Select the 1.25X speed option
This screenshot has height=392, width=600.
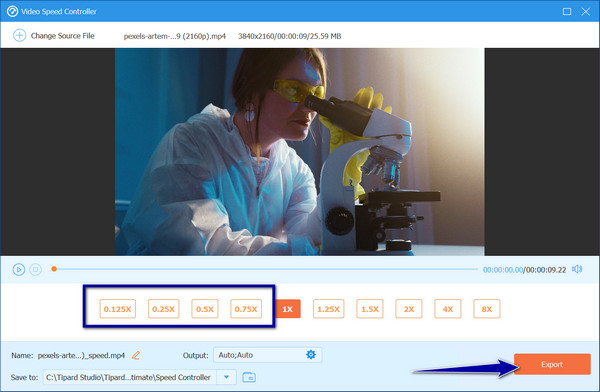pos(328,309)
